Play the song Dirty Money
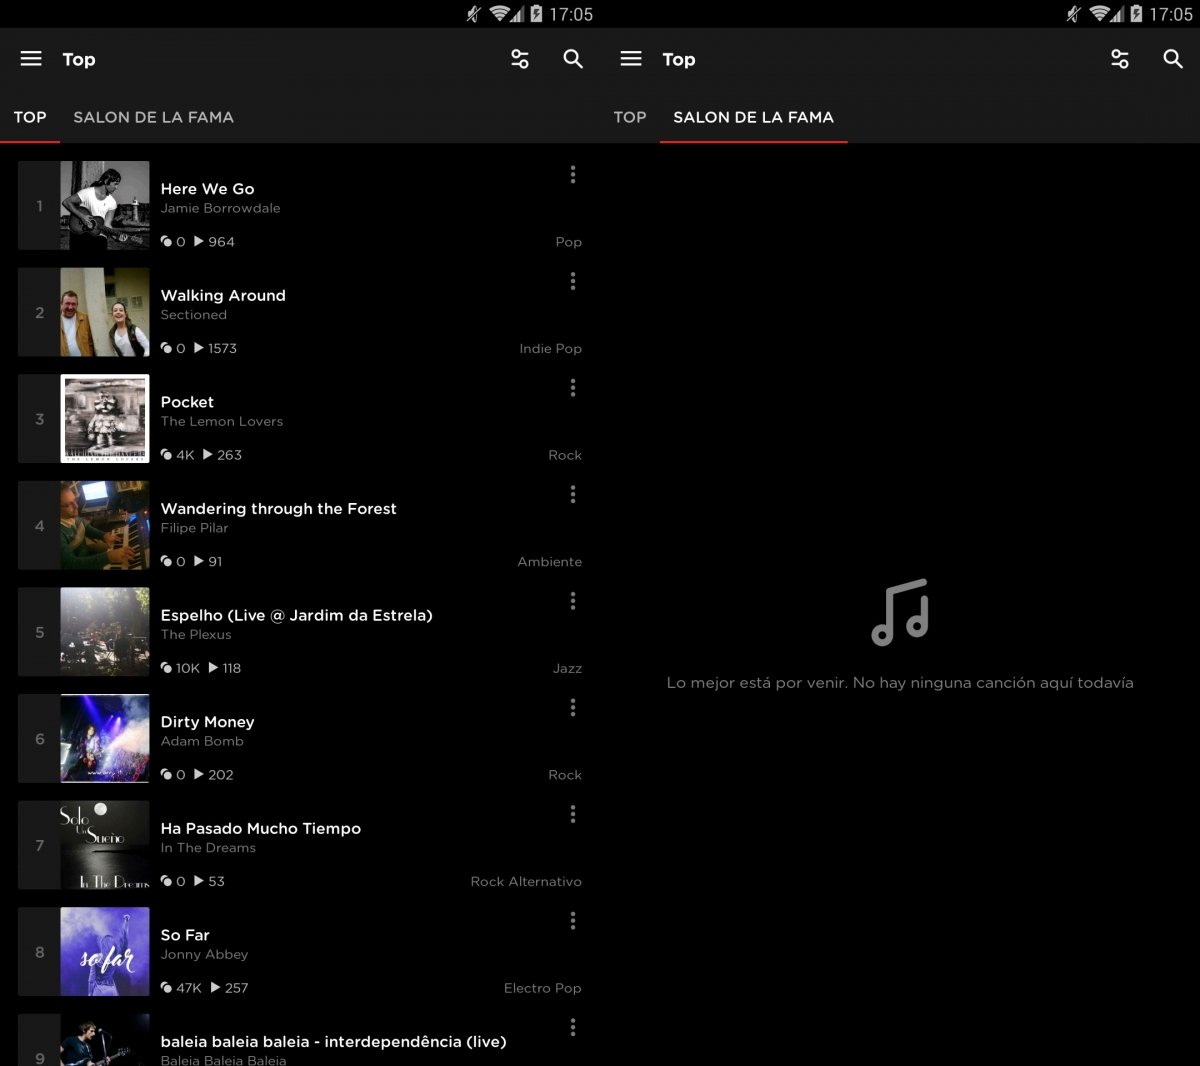1200x1066 pixels. pyautogui.click(x=208, y=722)
